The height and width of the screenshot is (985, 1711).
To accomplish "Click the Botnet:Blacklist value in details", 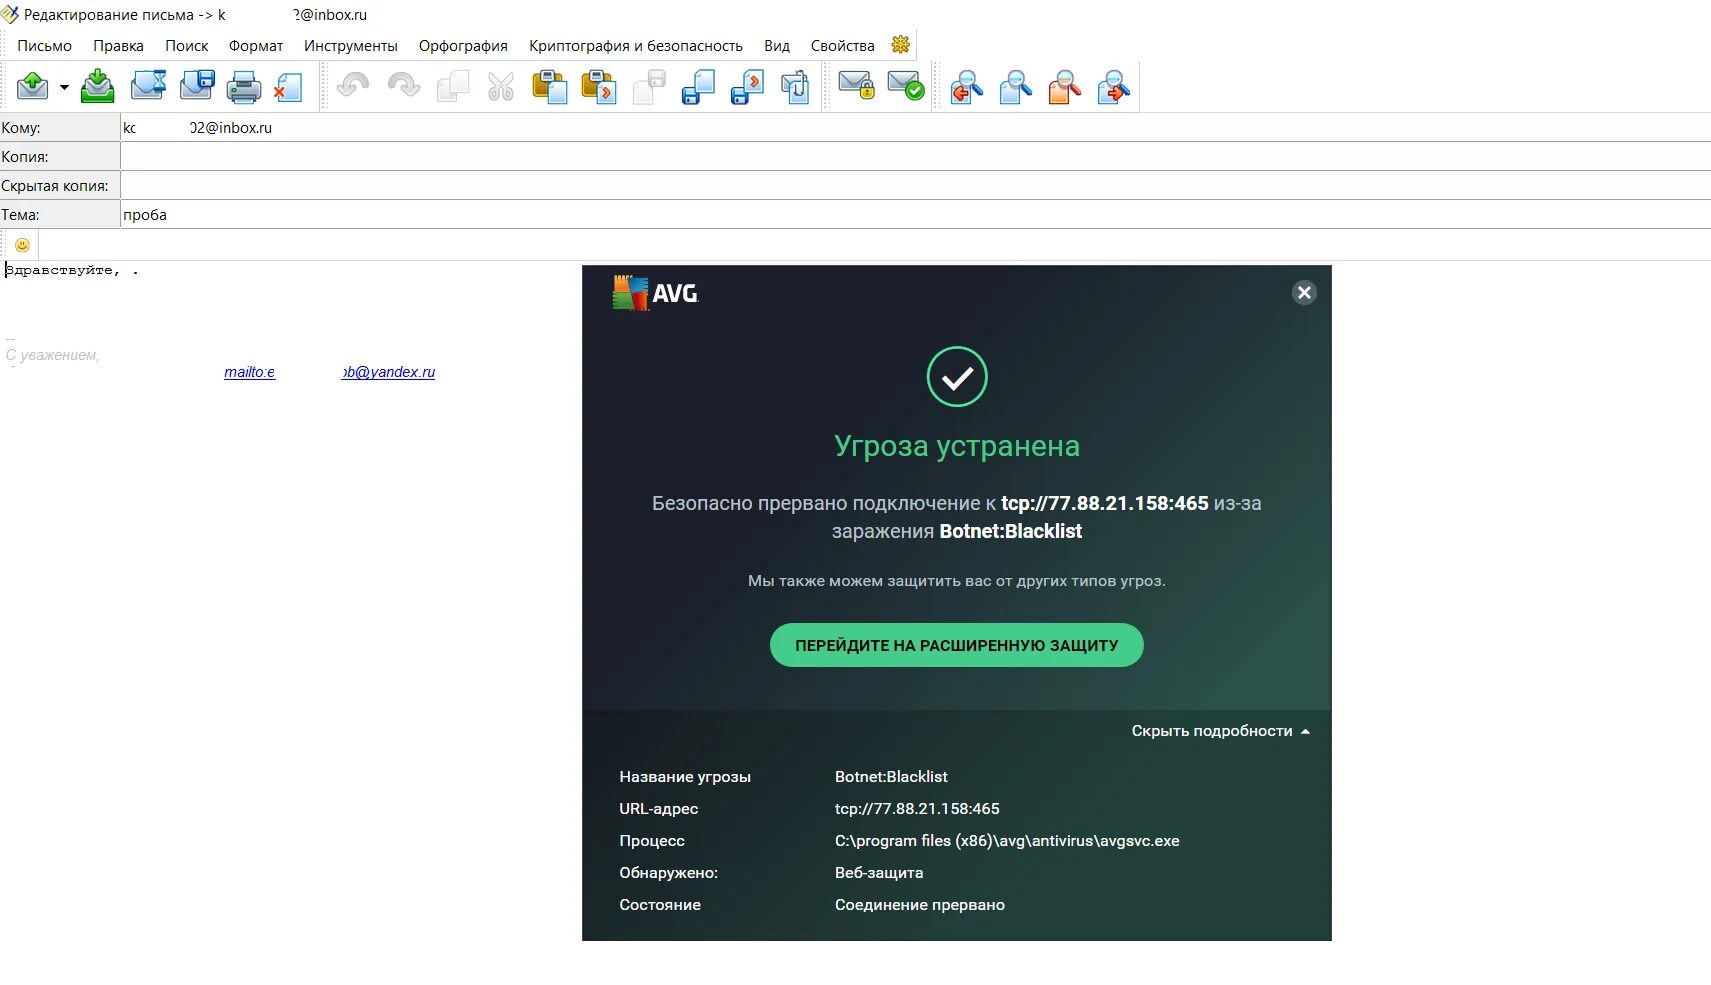I will pos(891,777).
